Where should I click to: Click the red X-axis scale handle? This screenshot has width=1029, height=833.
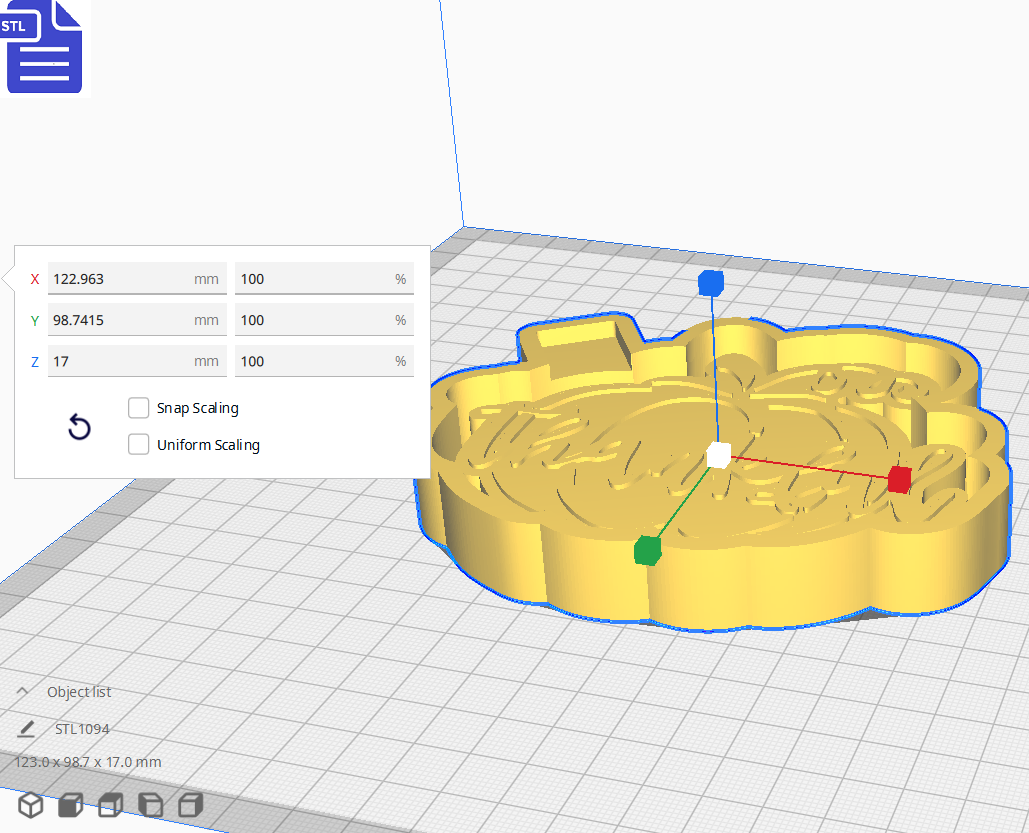[898, 481]
